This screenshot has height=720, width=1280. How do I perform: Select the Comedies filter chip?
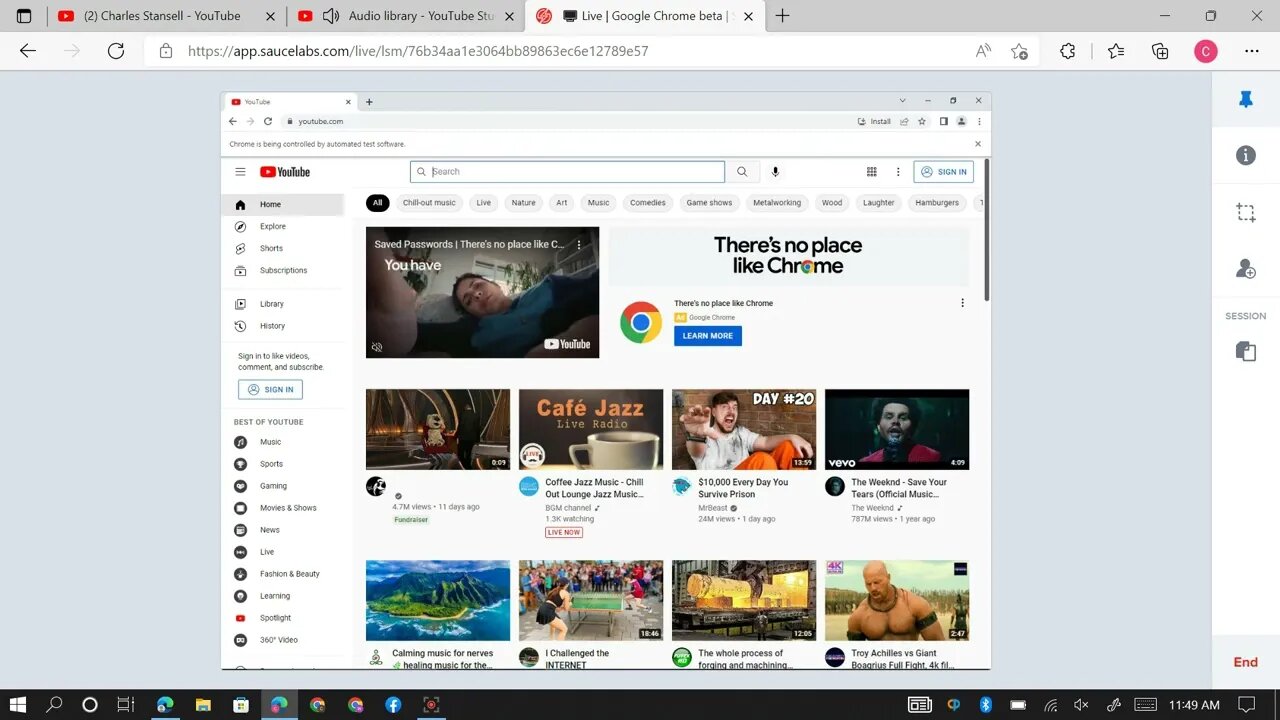coord(648,203)
